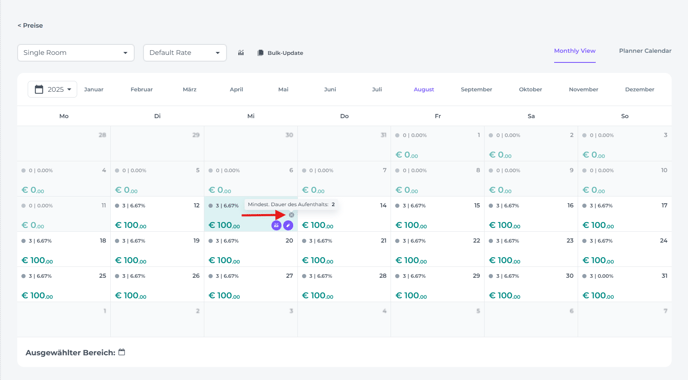Click the € 100 price on August 20
Screen dimensions: 688x380
224,260
